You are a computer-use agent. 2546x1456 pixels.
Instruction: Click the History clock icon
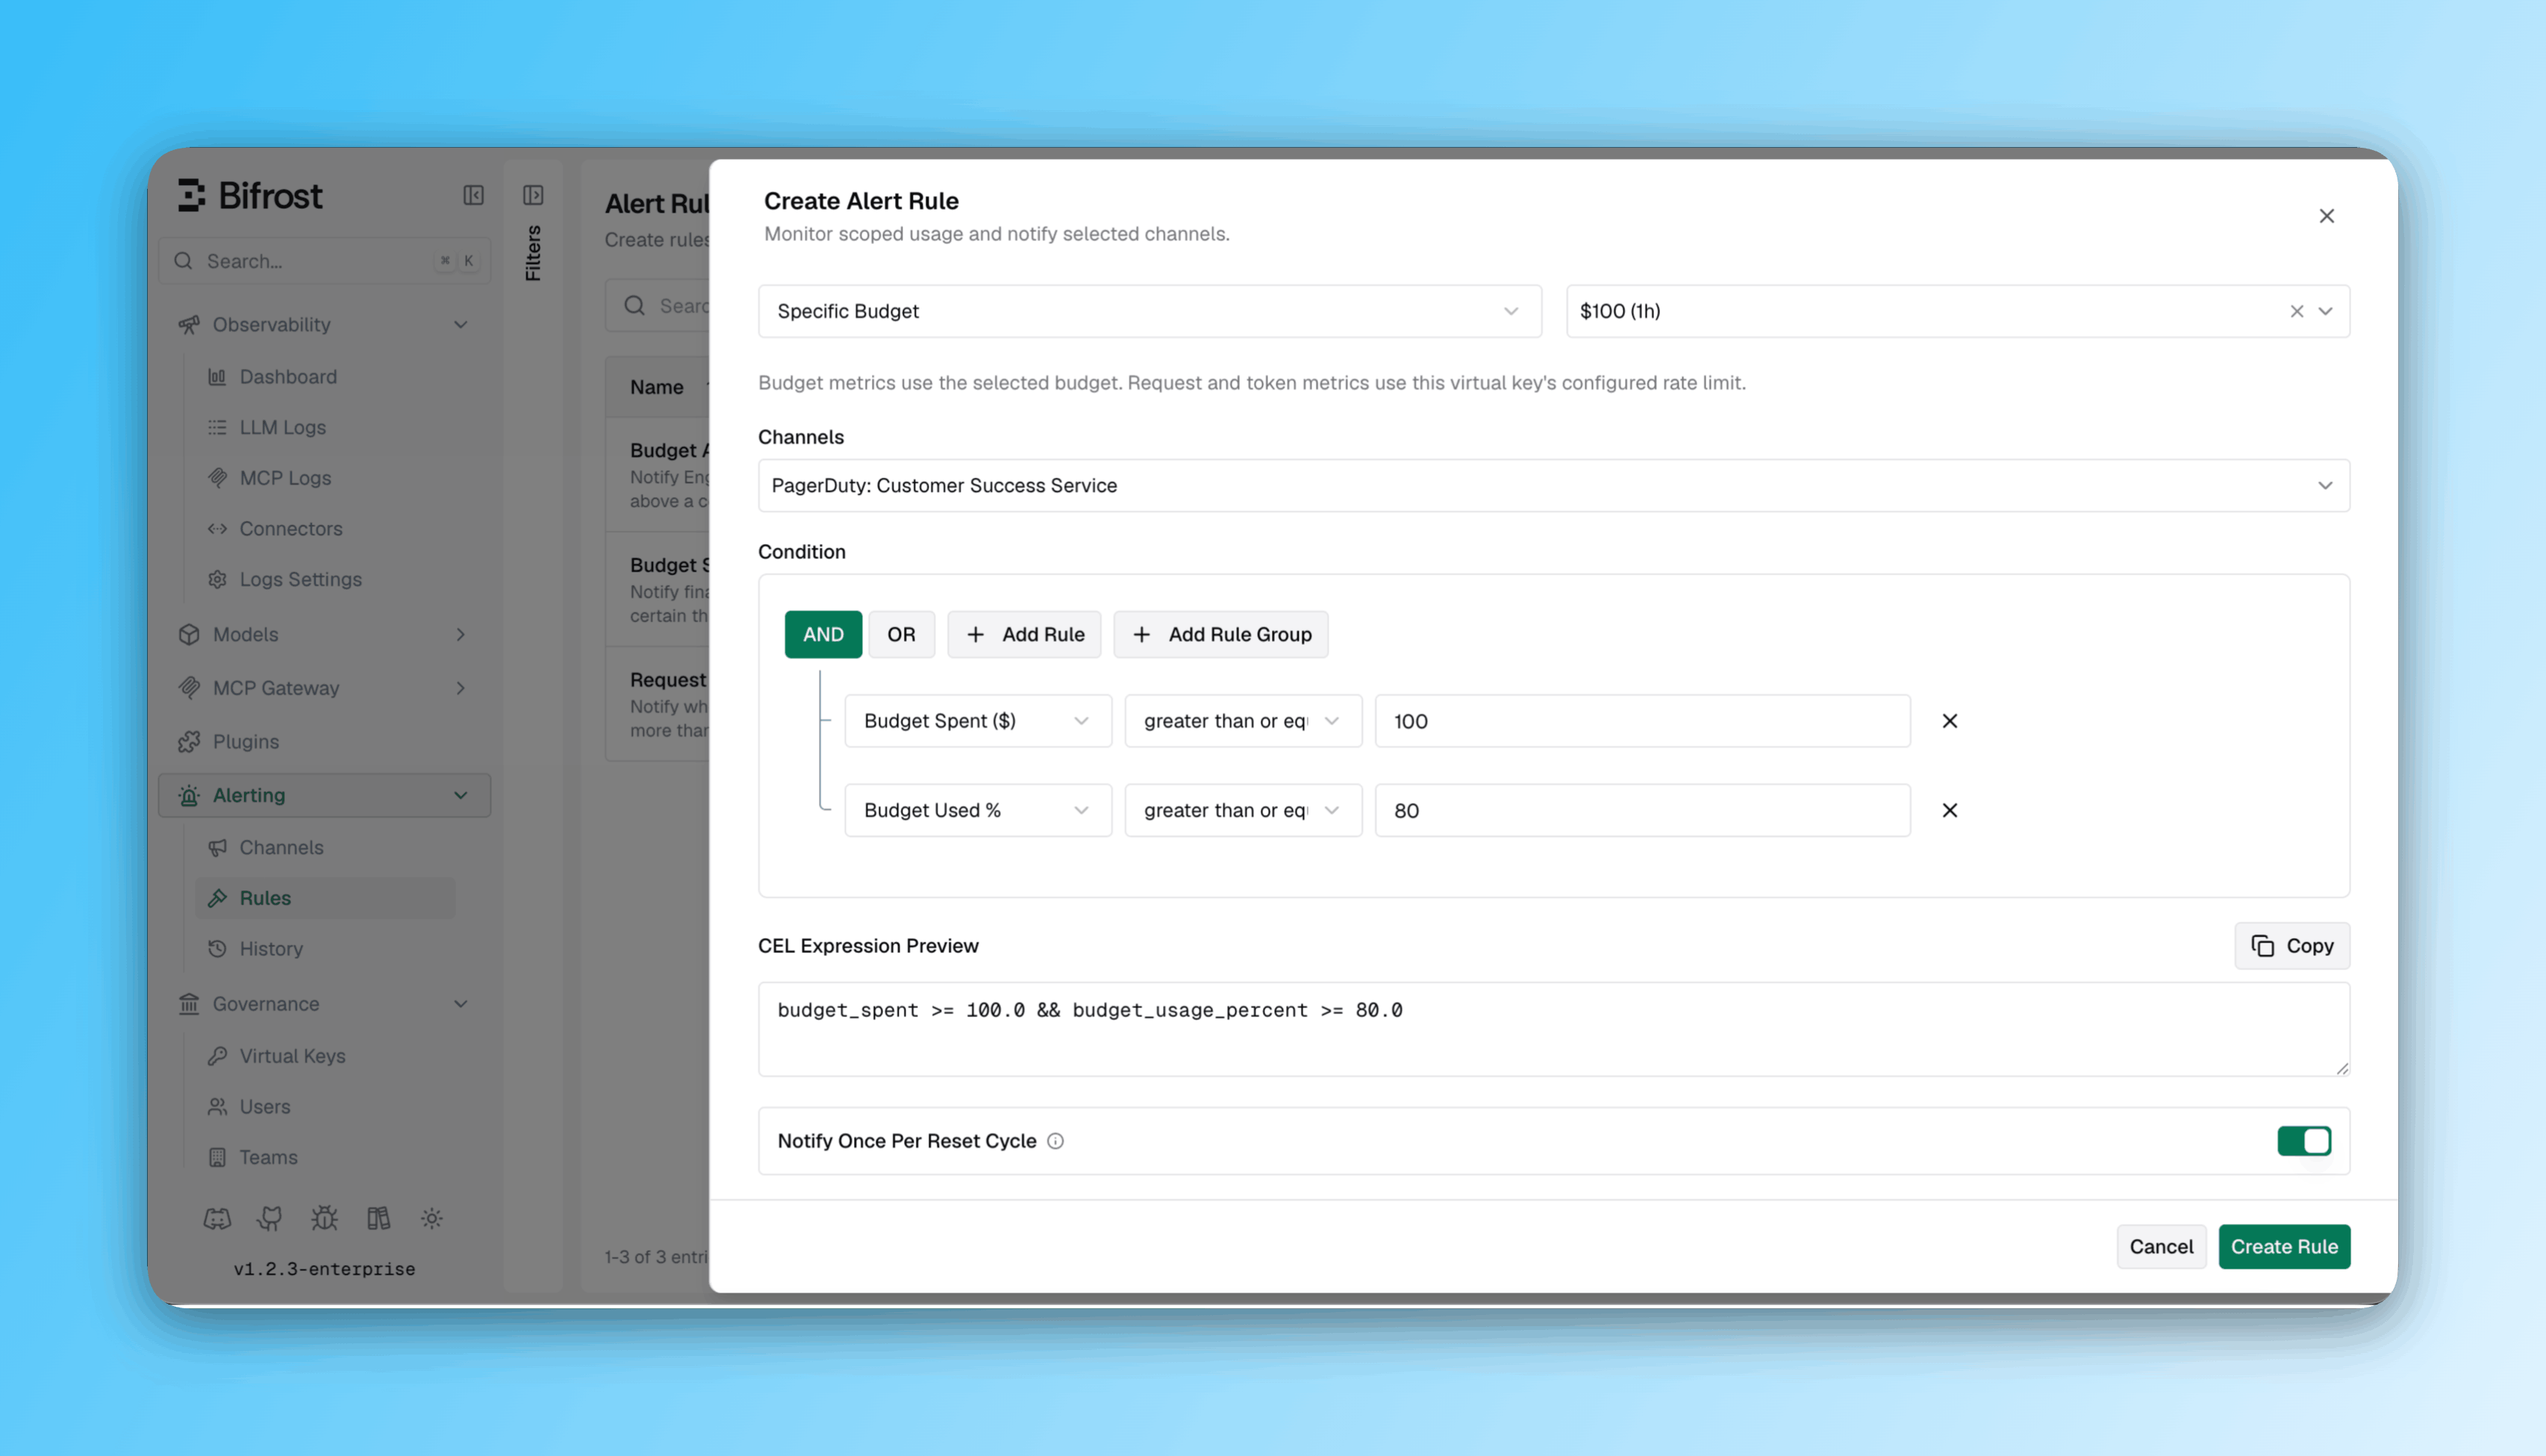[x=217, y=948]
